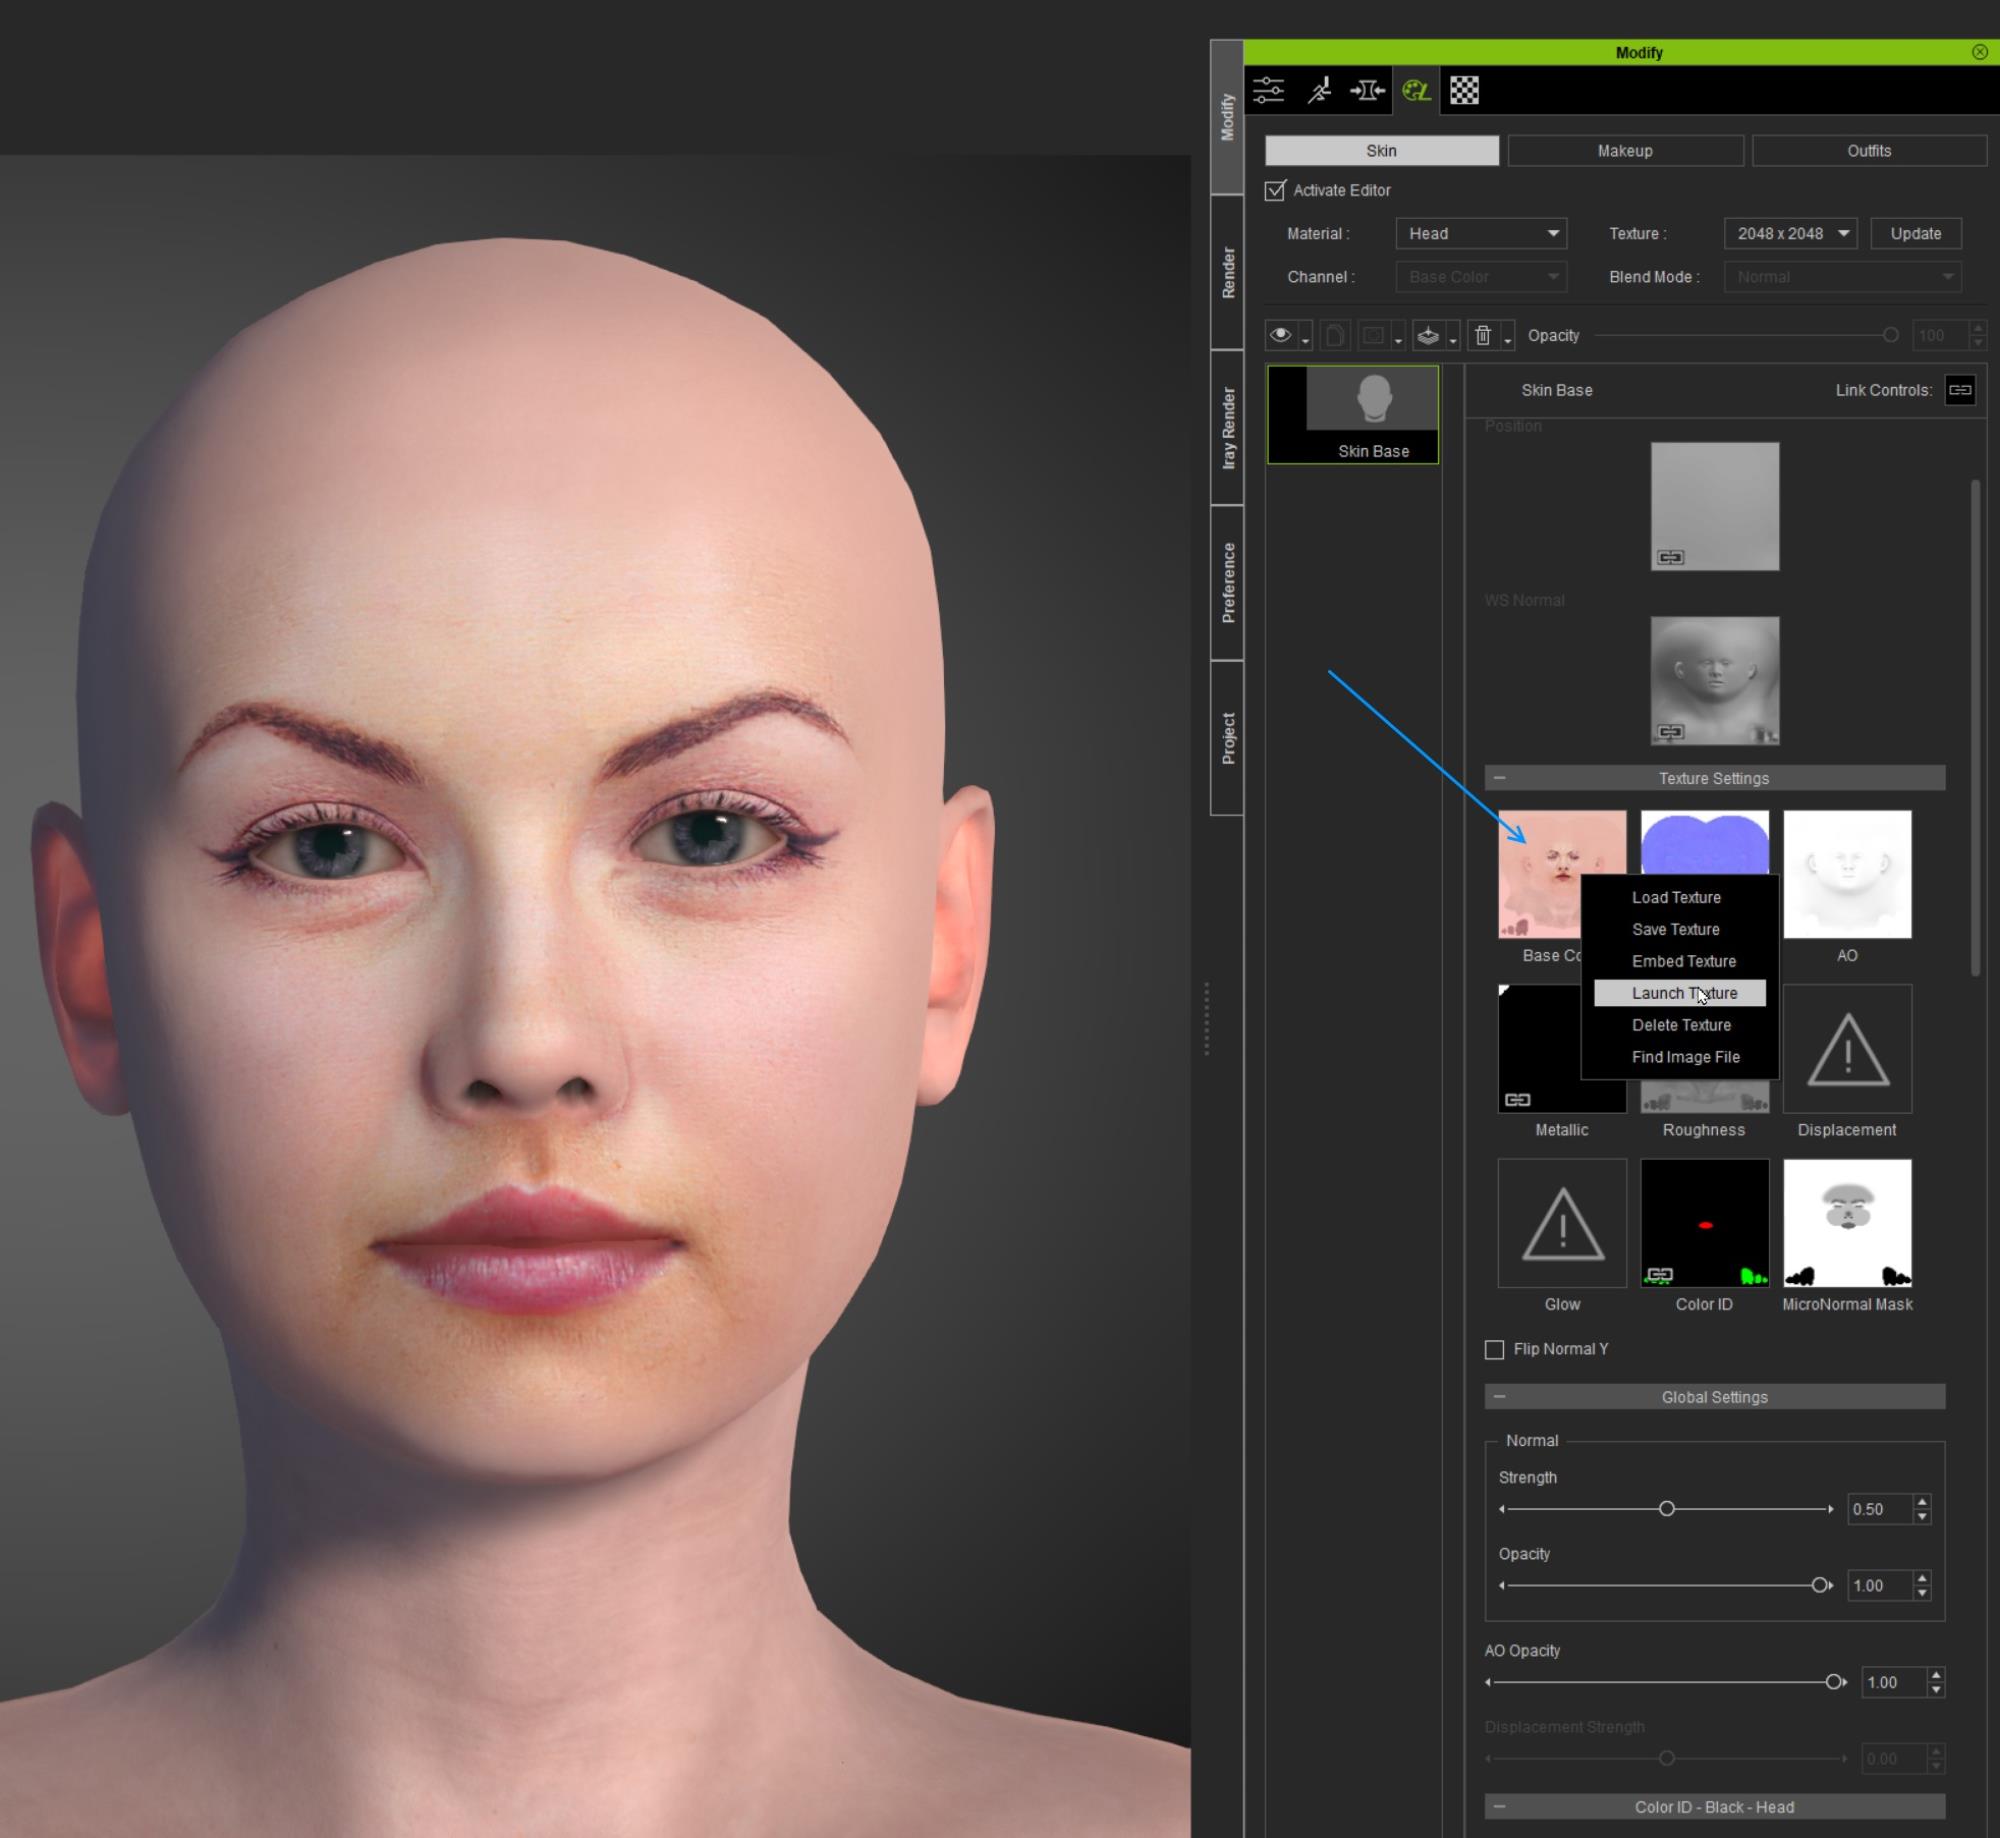The width and height of the screenshot is (2000, 1838).
Task: Choose Delete Texture in context menu
Action: [x=1680, y=1025]
